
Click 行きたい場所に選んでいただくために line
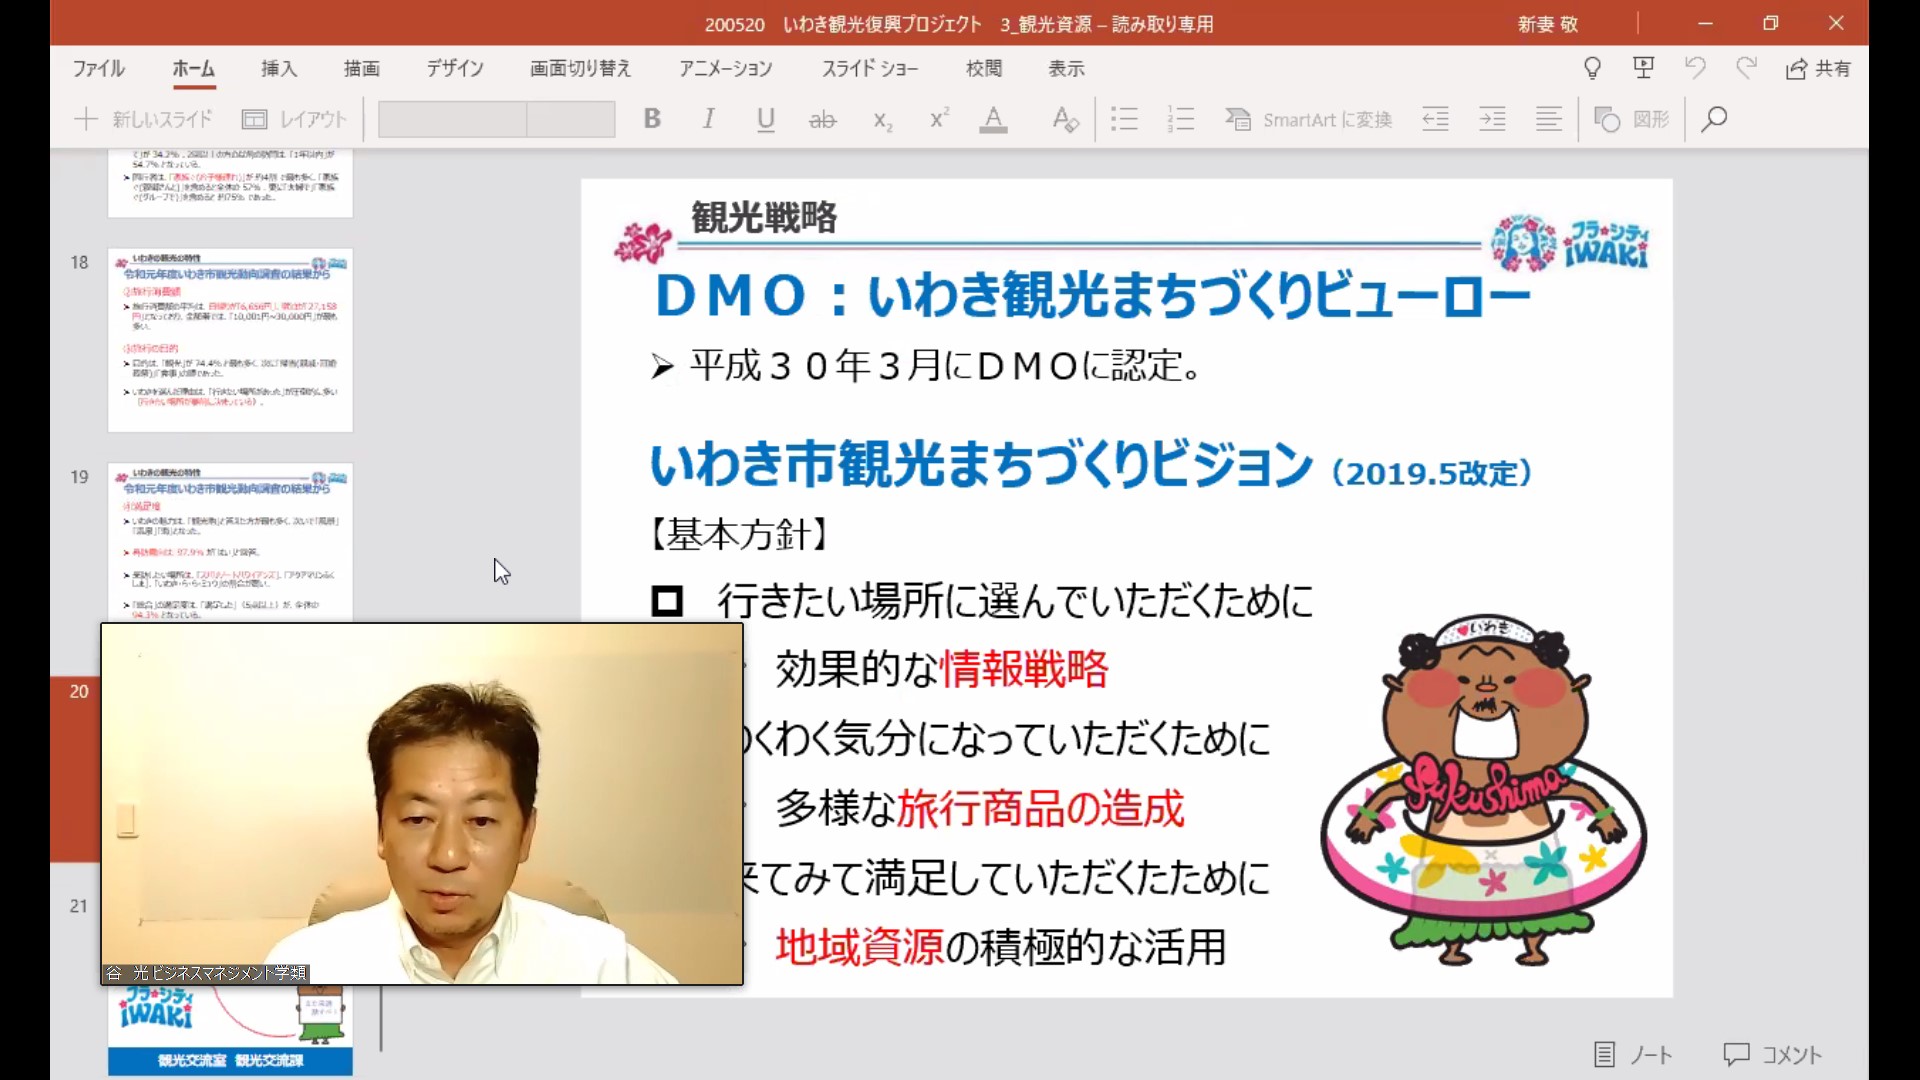tap(1014, 601)
